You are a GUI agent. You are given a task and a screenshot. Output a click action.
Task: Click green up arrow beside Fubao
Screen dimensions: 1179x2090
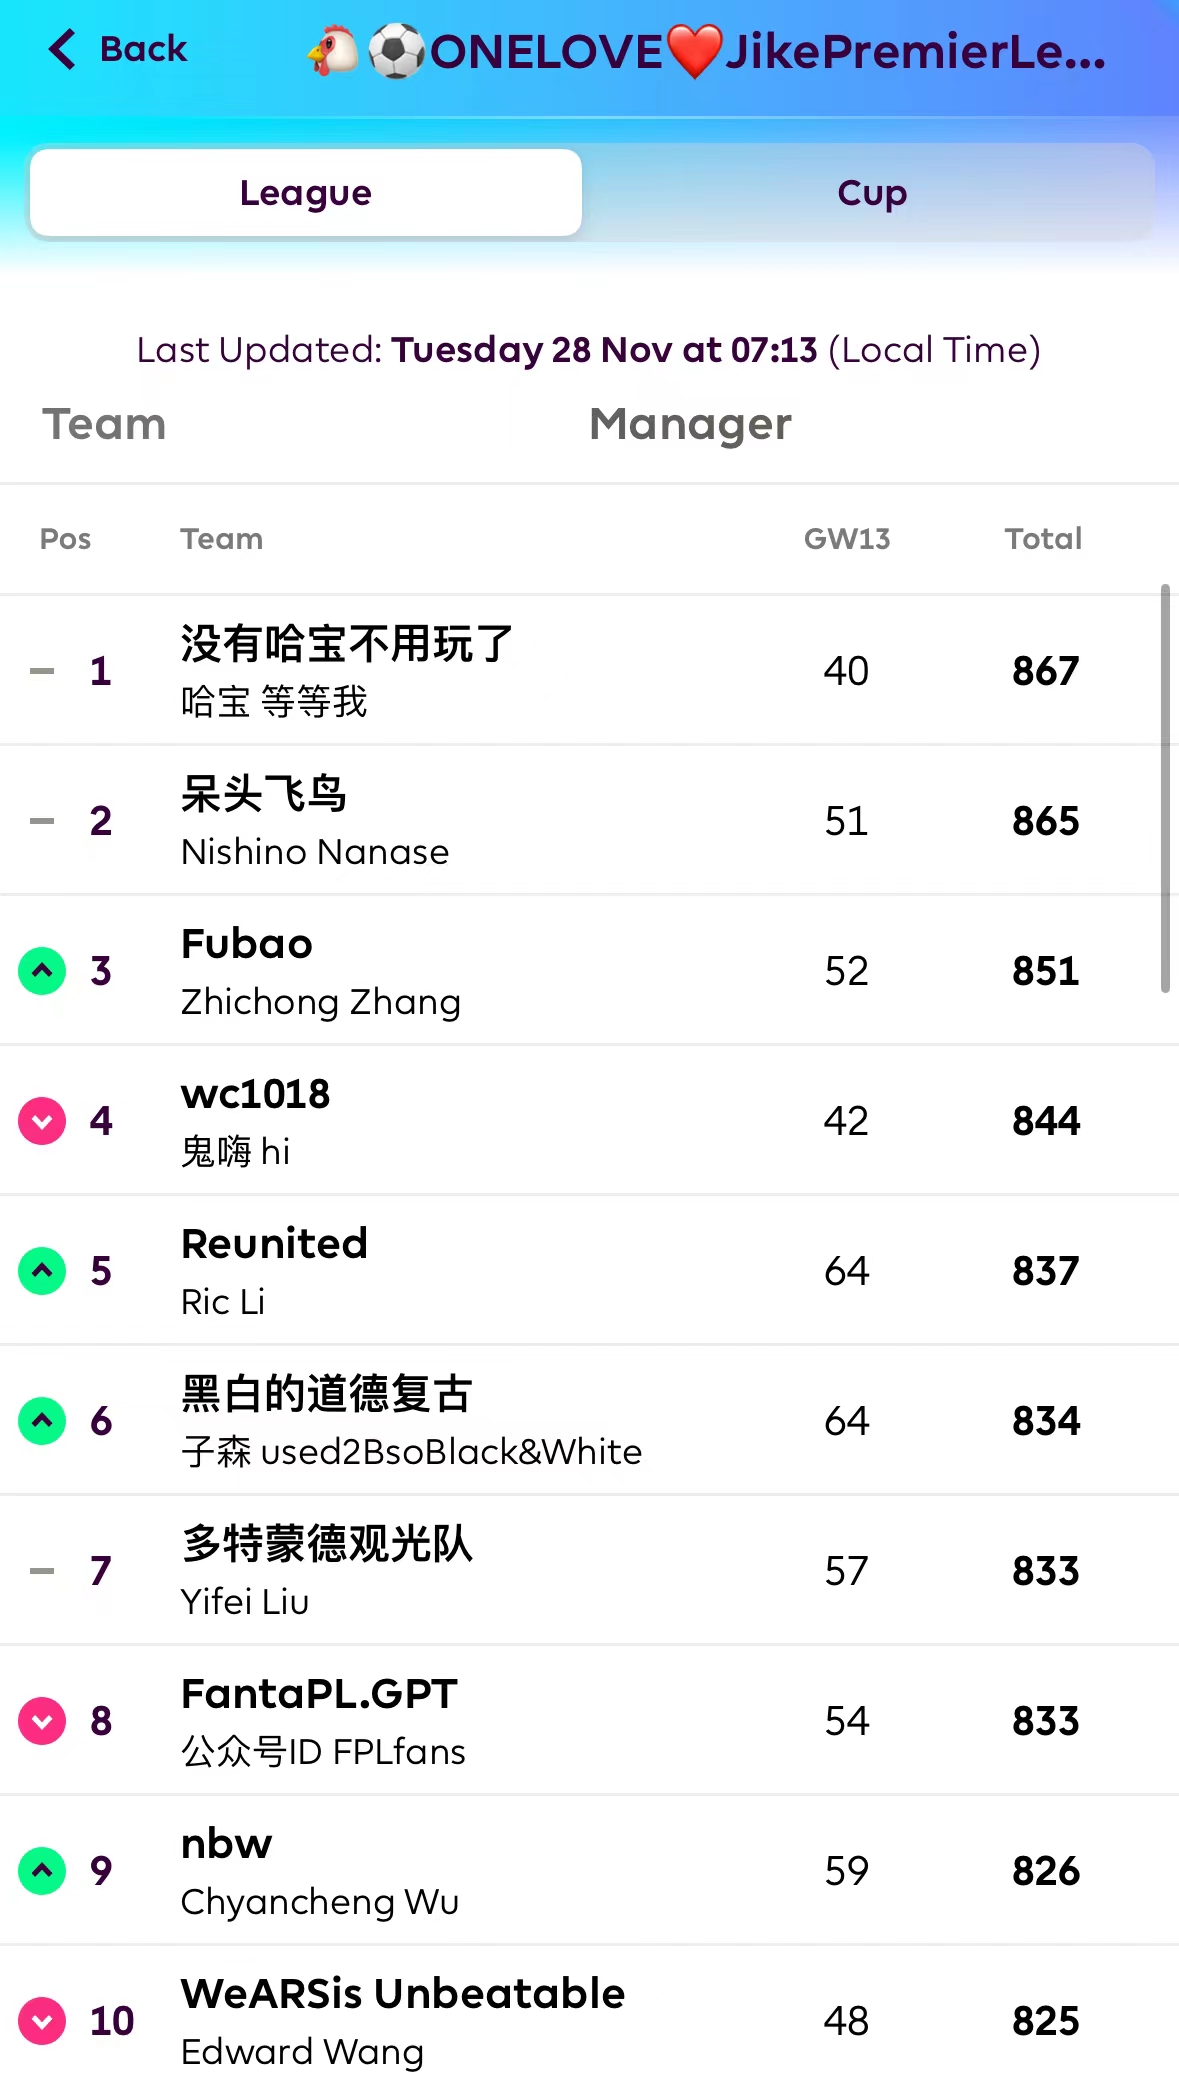coord(42,971)
